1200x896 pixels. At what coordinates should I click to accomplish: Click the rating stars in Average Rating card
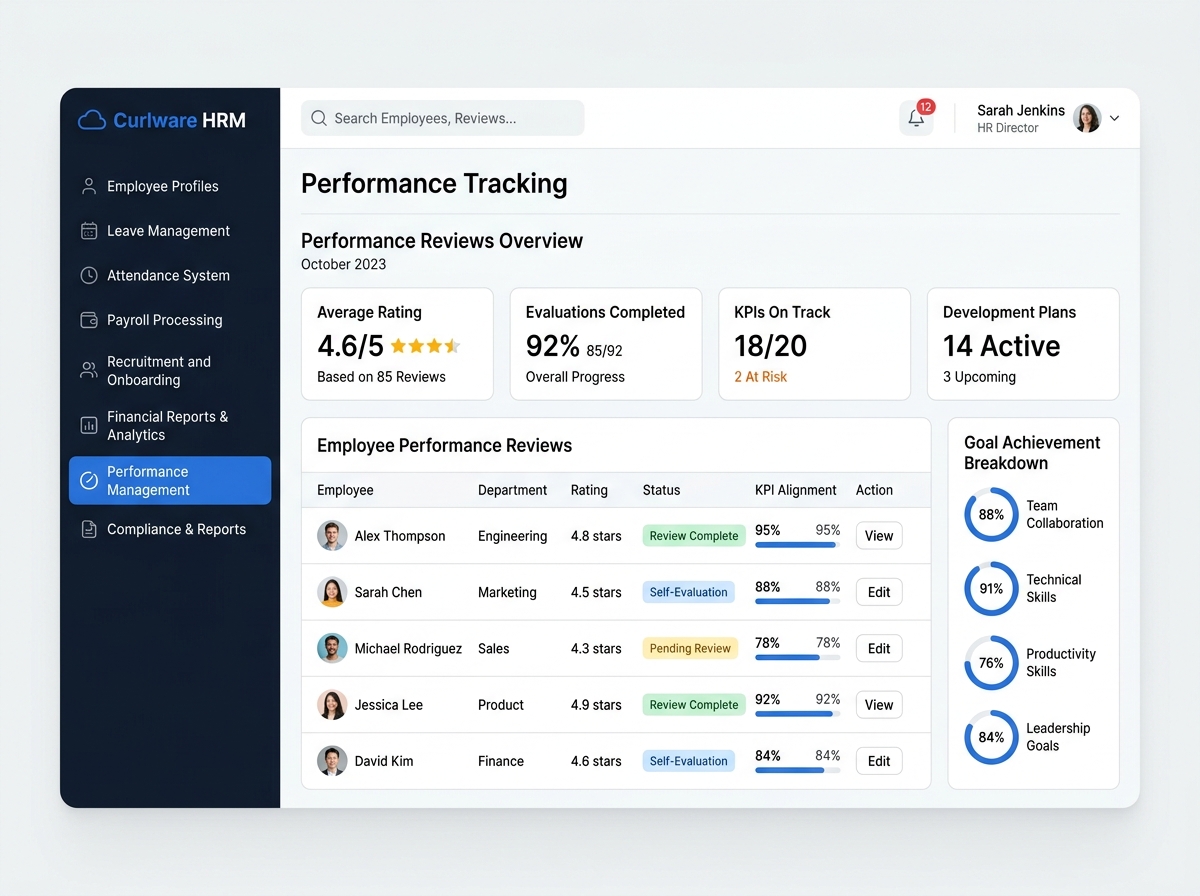[x=425, y=346]
